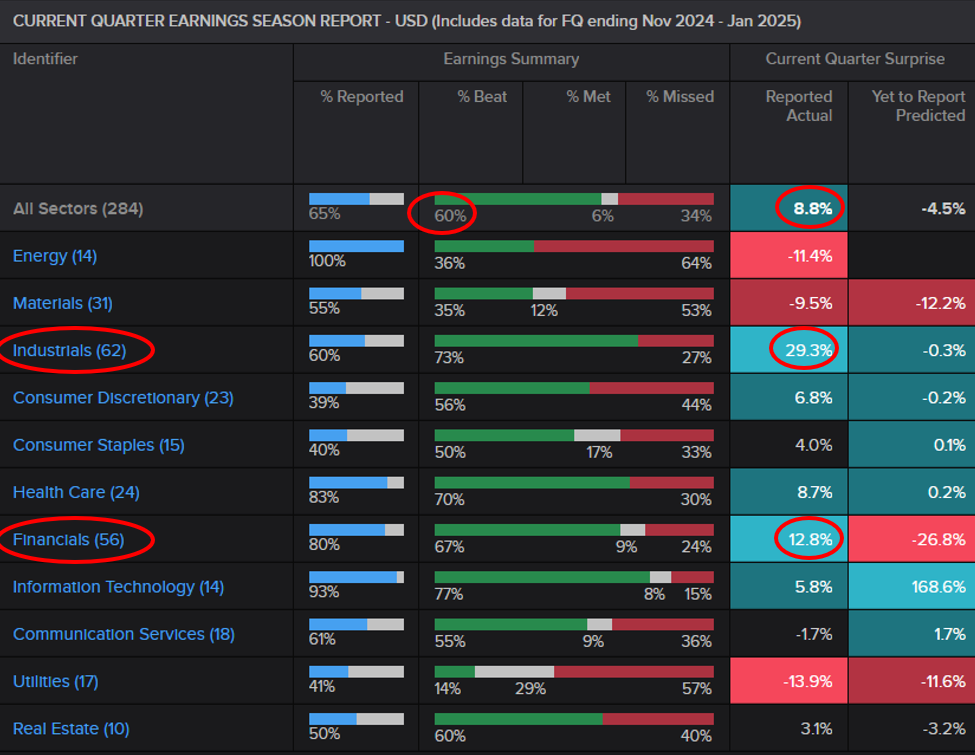Sort by the % Beat column header
The width and height of the screenshot is (975, 755).
483,97
